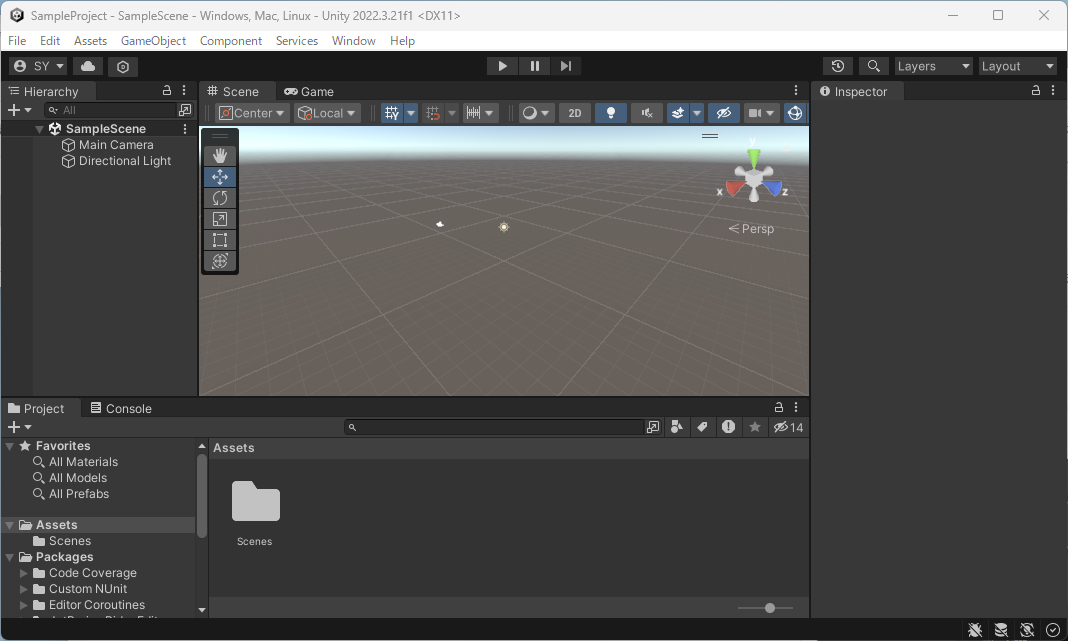Click search by log type icon

click(x=728, y=427)
